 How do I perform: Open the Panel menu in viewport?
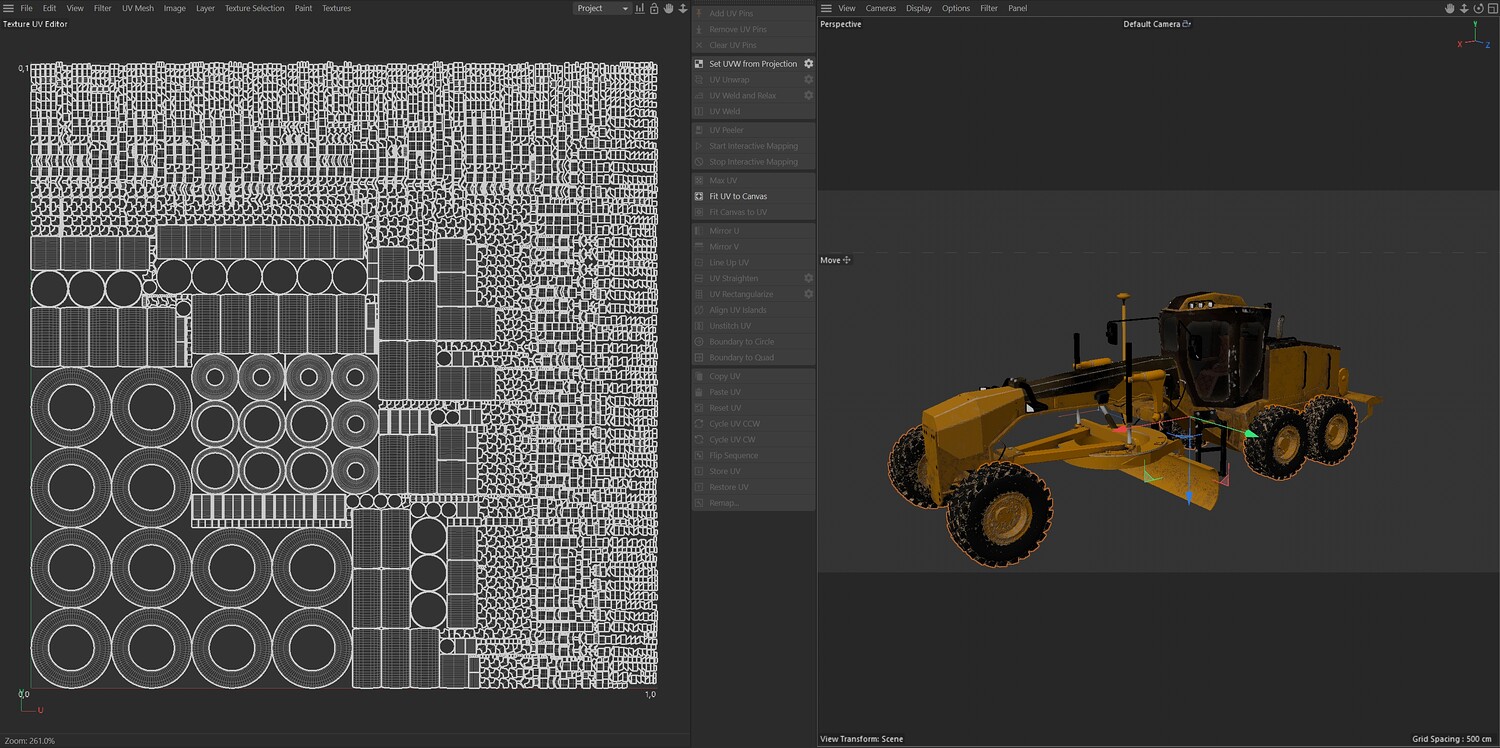point(1017,8)
